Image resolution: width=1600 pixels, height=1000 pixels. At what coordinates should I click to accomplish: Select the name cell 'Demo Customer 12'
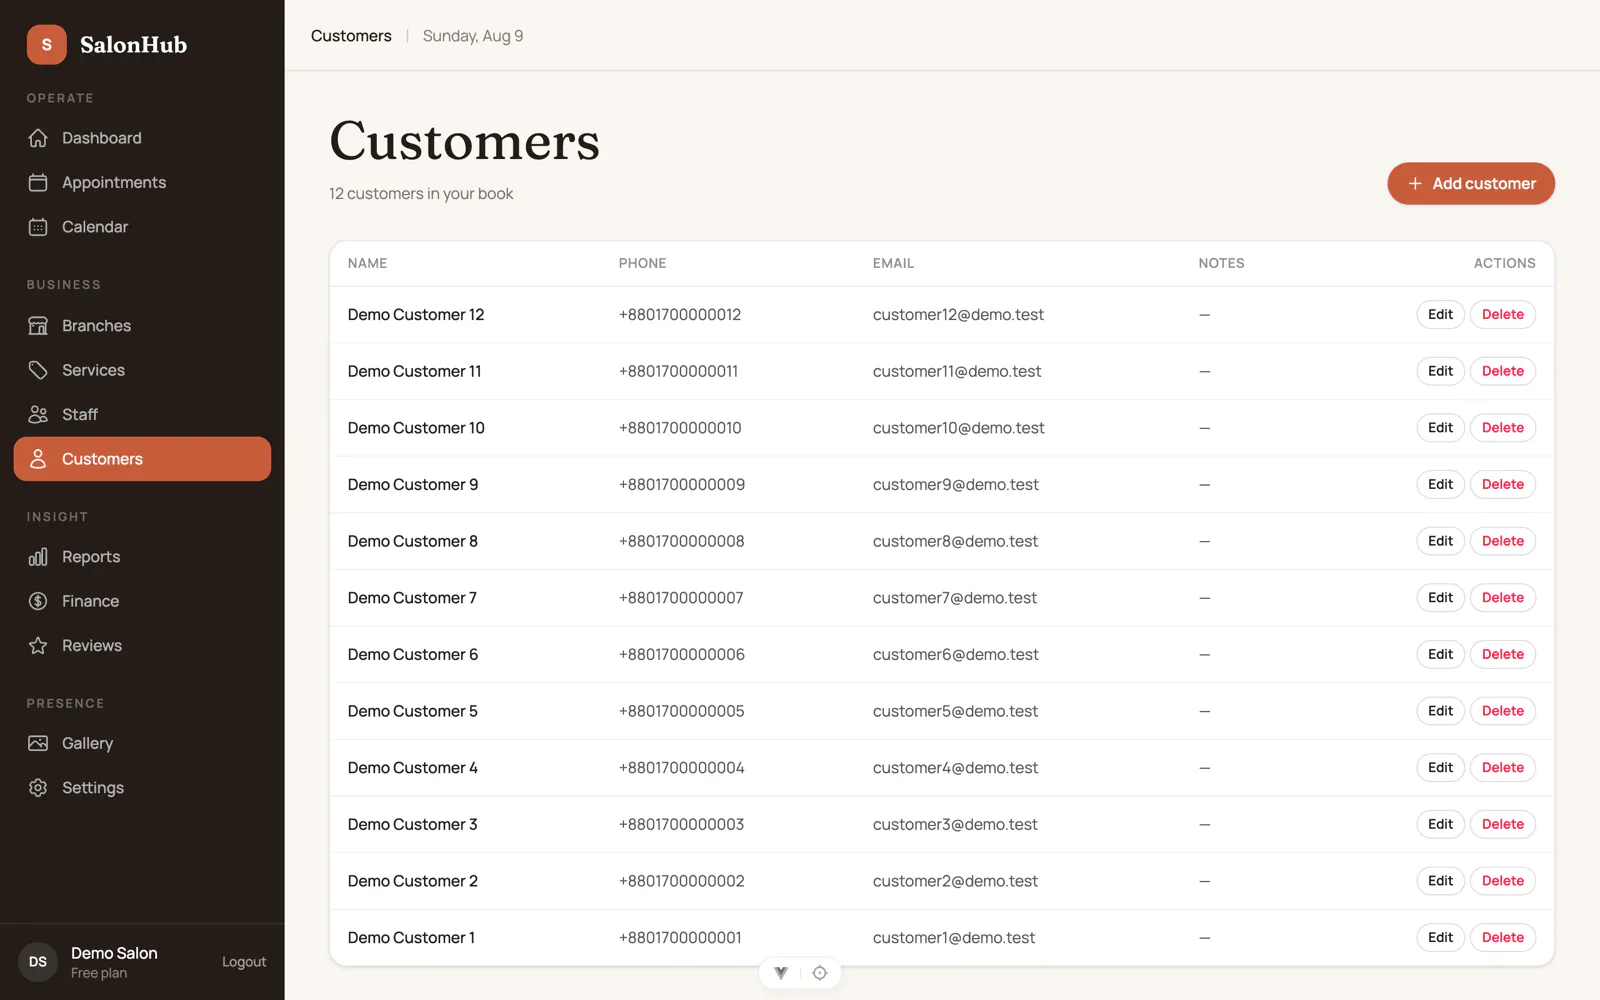[x=416, y=315]
